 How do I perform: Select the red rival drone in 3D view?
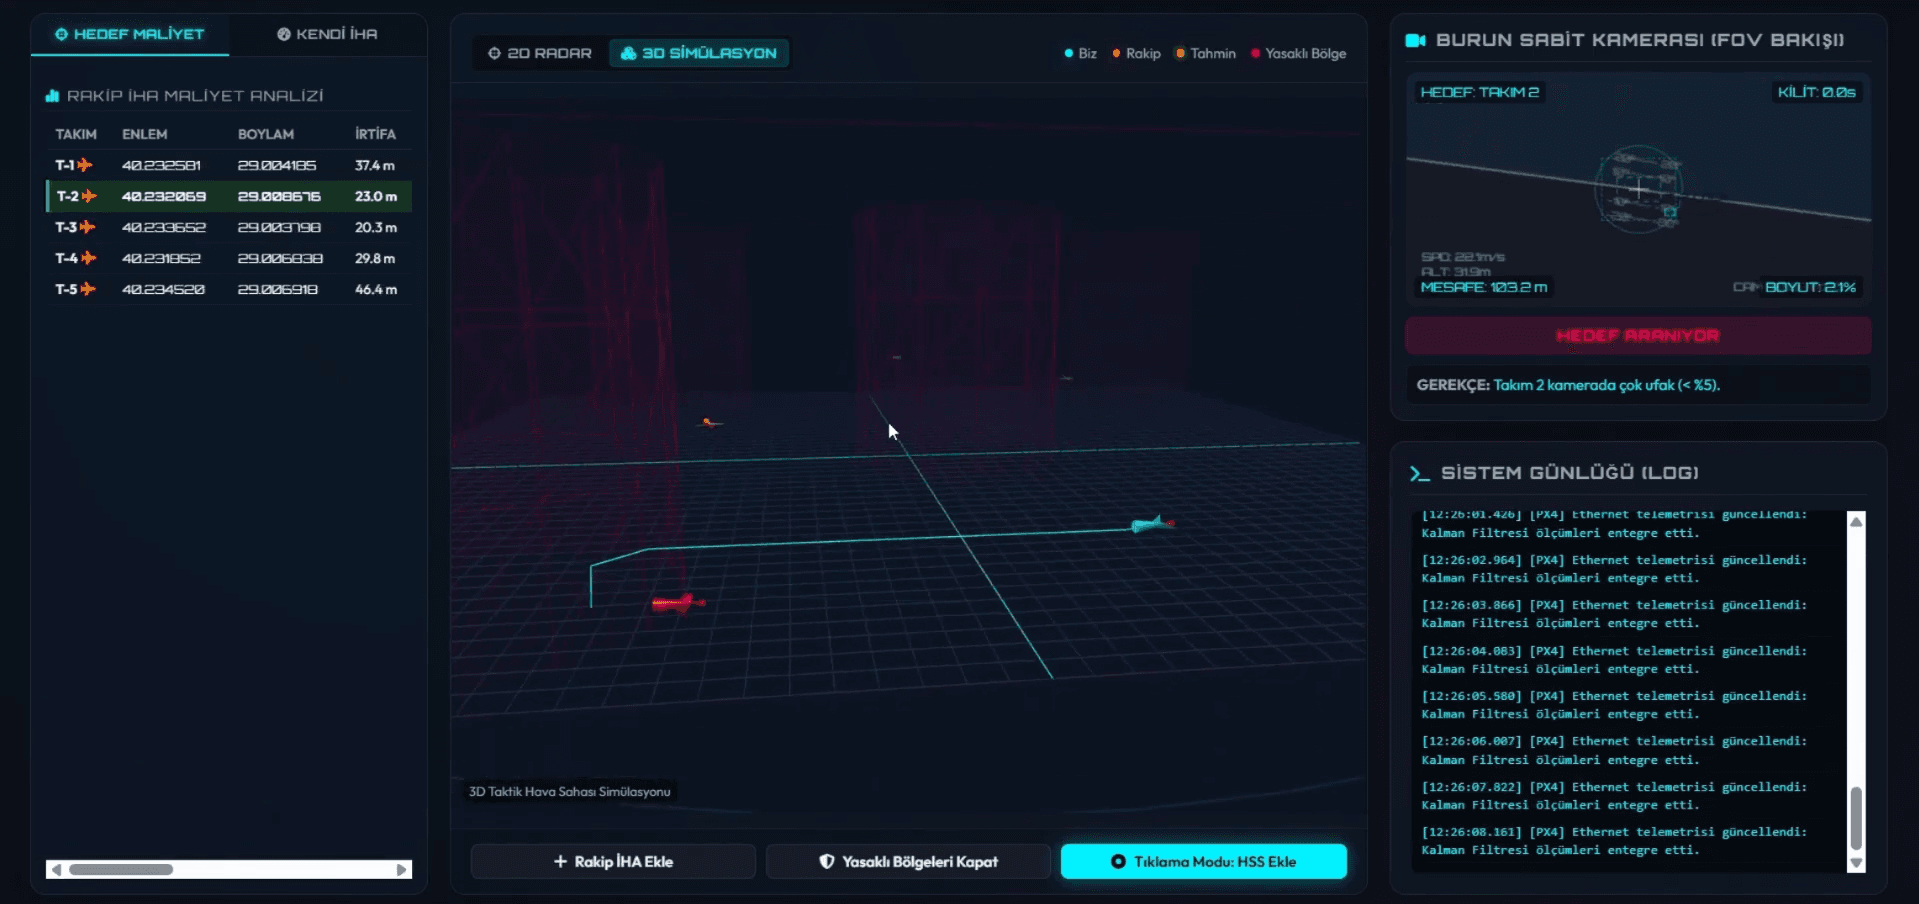coord(678,602)
